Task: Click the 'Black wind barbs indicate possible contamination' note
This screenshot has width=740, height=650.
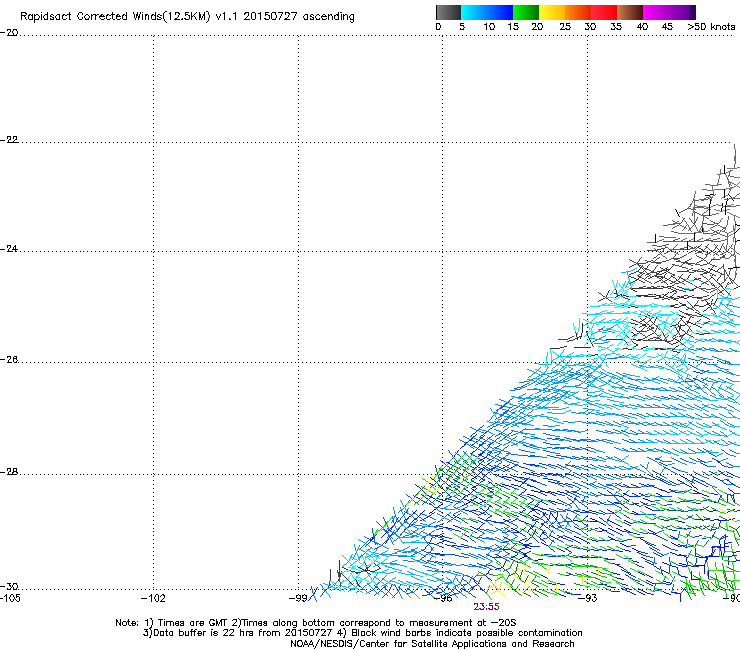Action: 467,633
